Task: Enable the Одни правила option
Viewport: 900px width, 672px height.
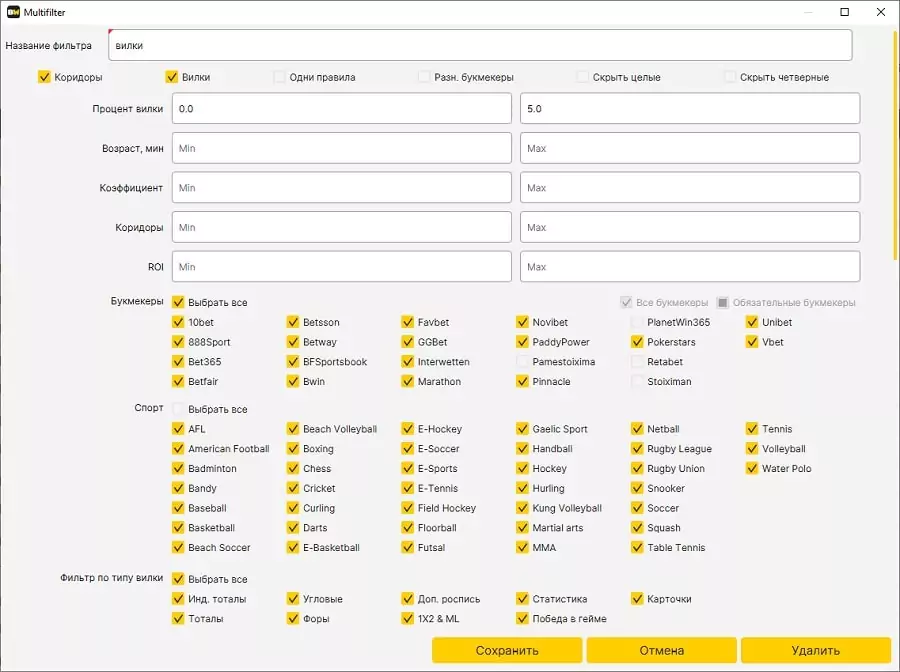Action: [x=280, y=77]
